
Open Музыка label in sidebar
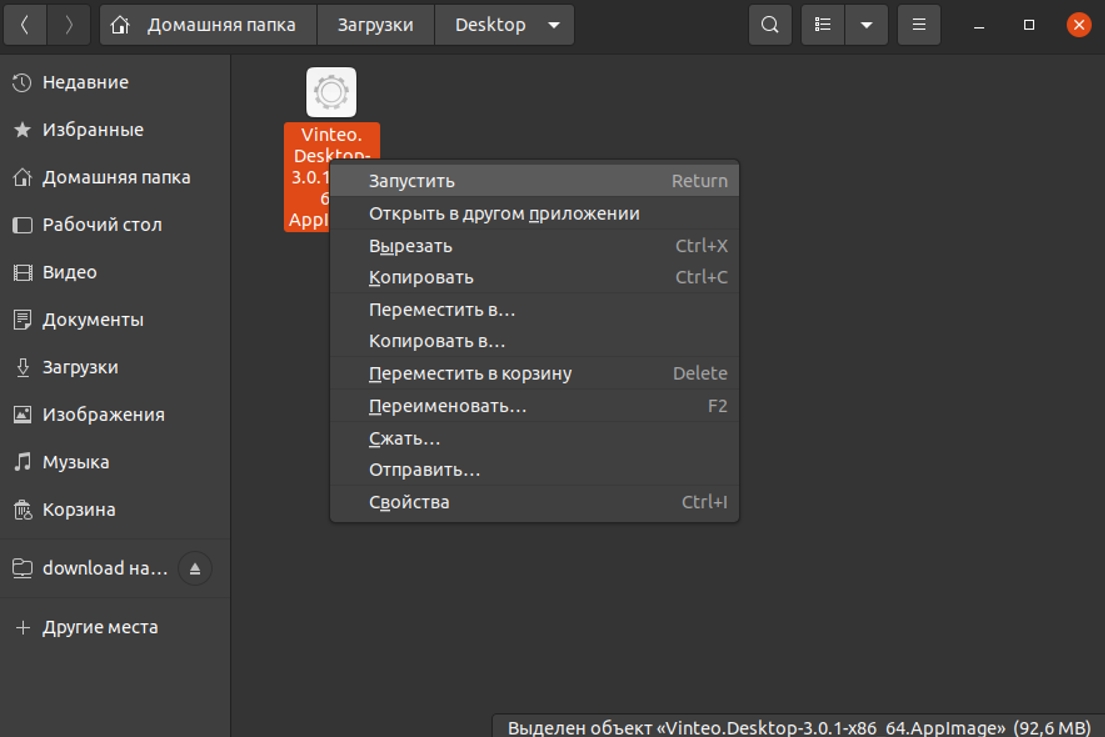(x=76, y=462)
